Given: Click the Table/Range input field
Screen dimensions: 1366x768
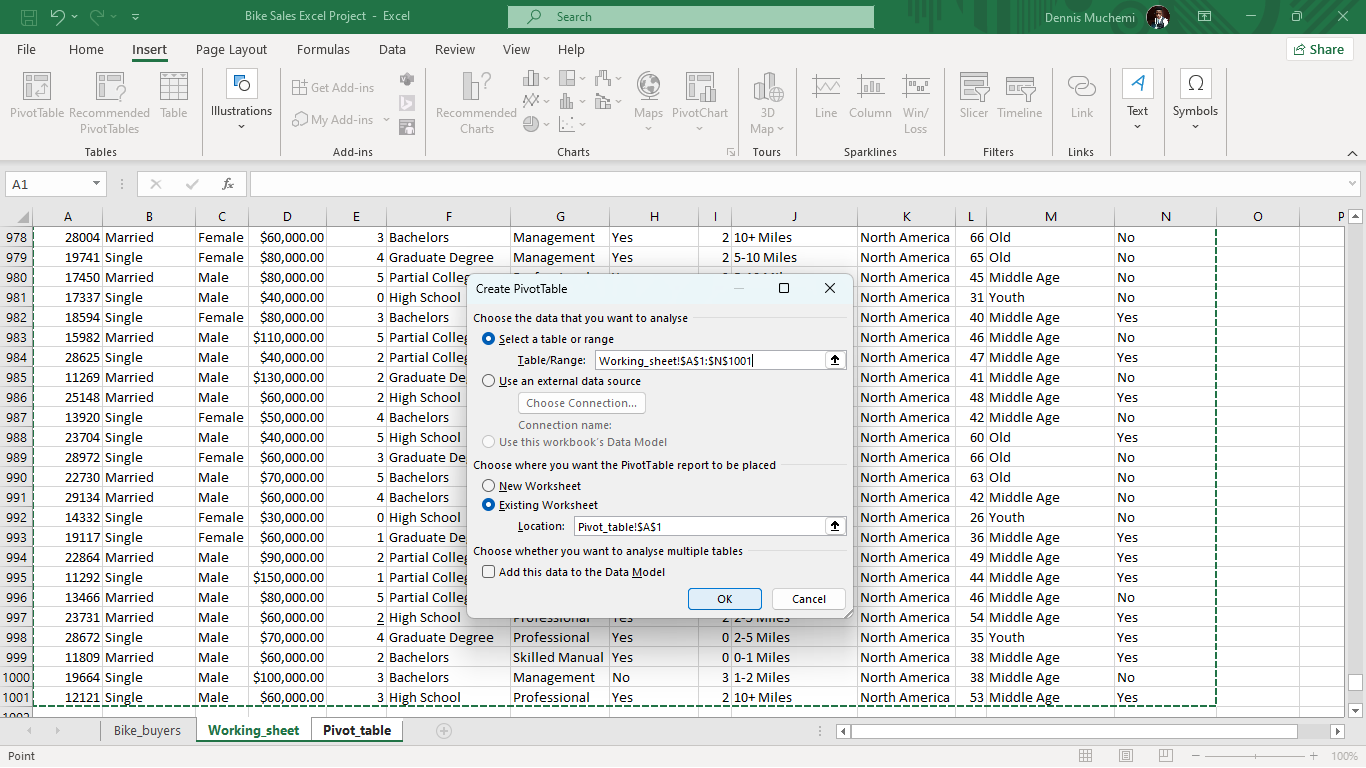Looking at the screenshot, I should pyautogui.click(x=709, y=360).
